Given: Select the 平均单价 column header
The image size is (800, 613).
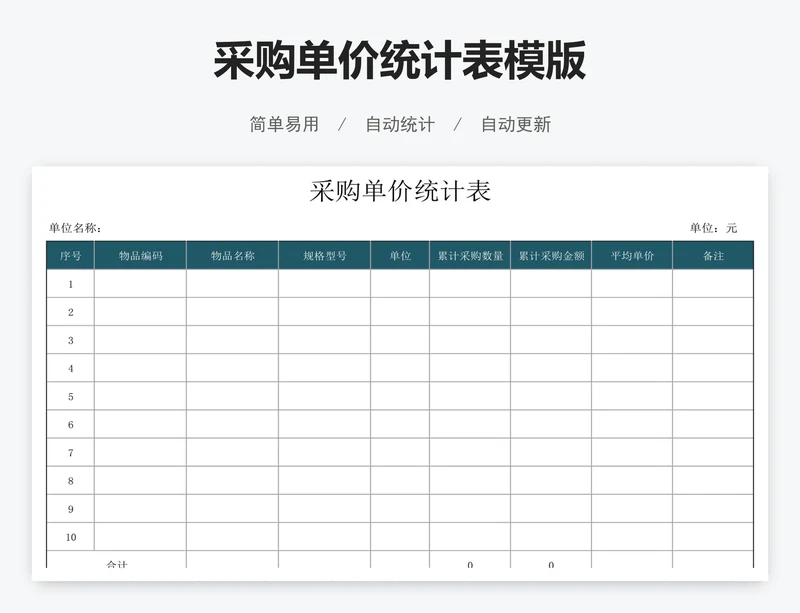Looking at the screenshot, I should click(x=632, y=255).
